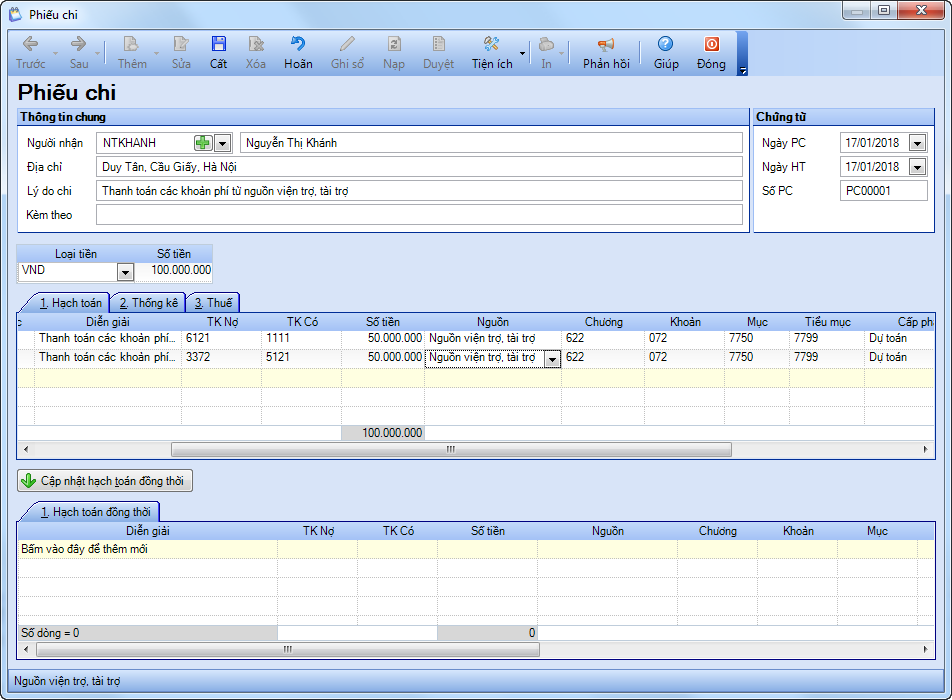Click the Thêm (add) toolbar icon
This screenshot has width=952, height=700.
(x=131, y=53)
